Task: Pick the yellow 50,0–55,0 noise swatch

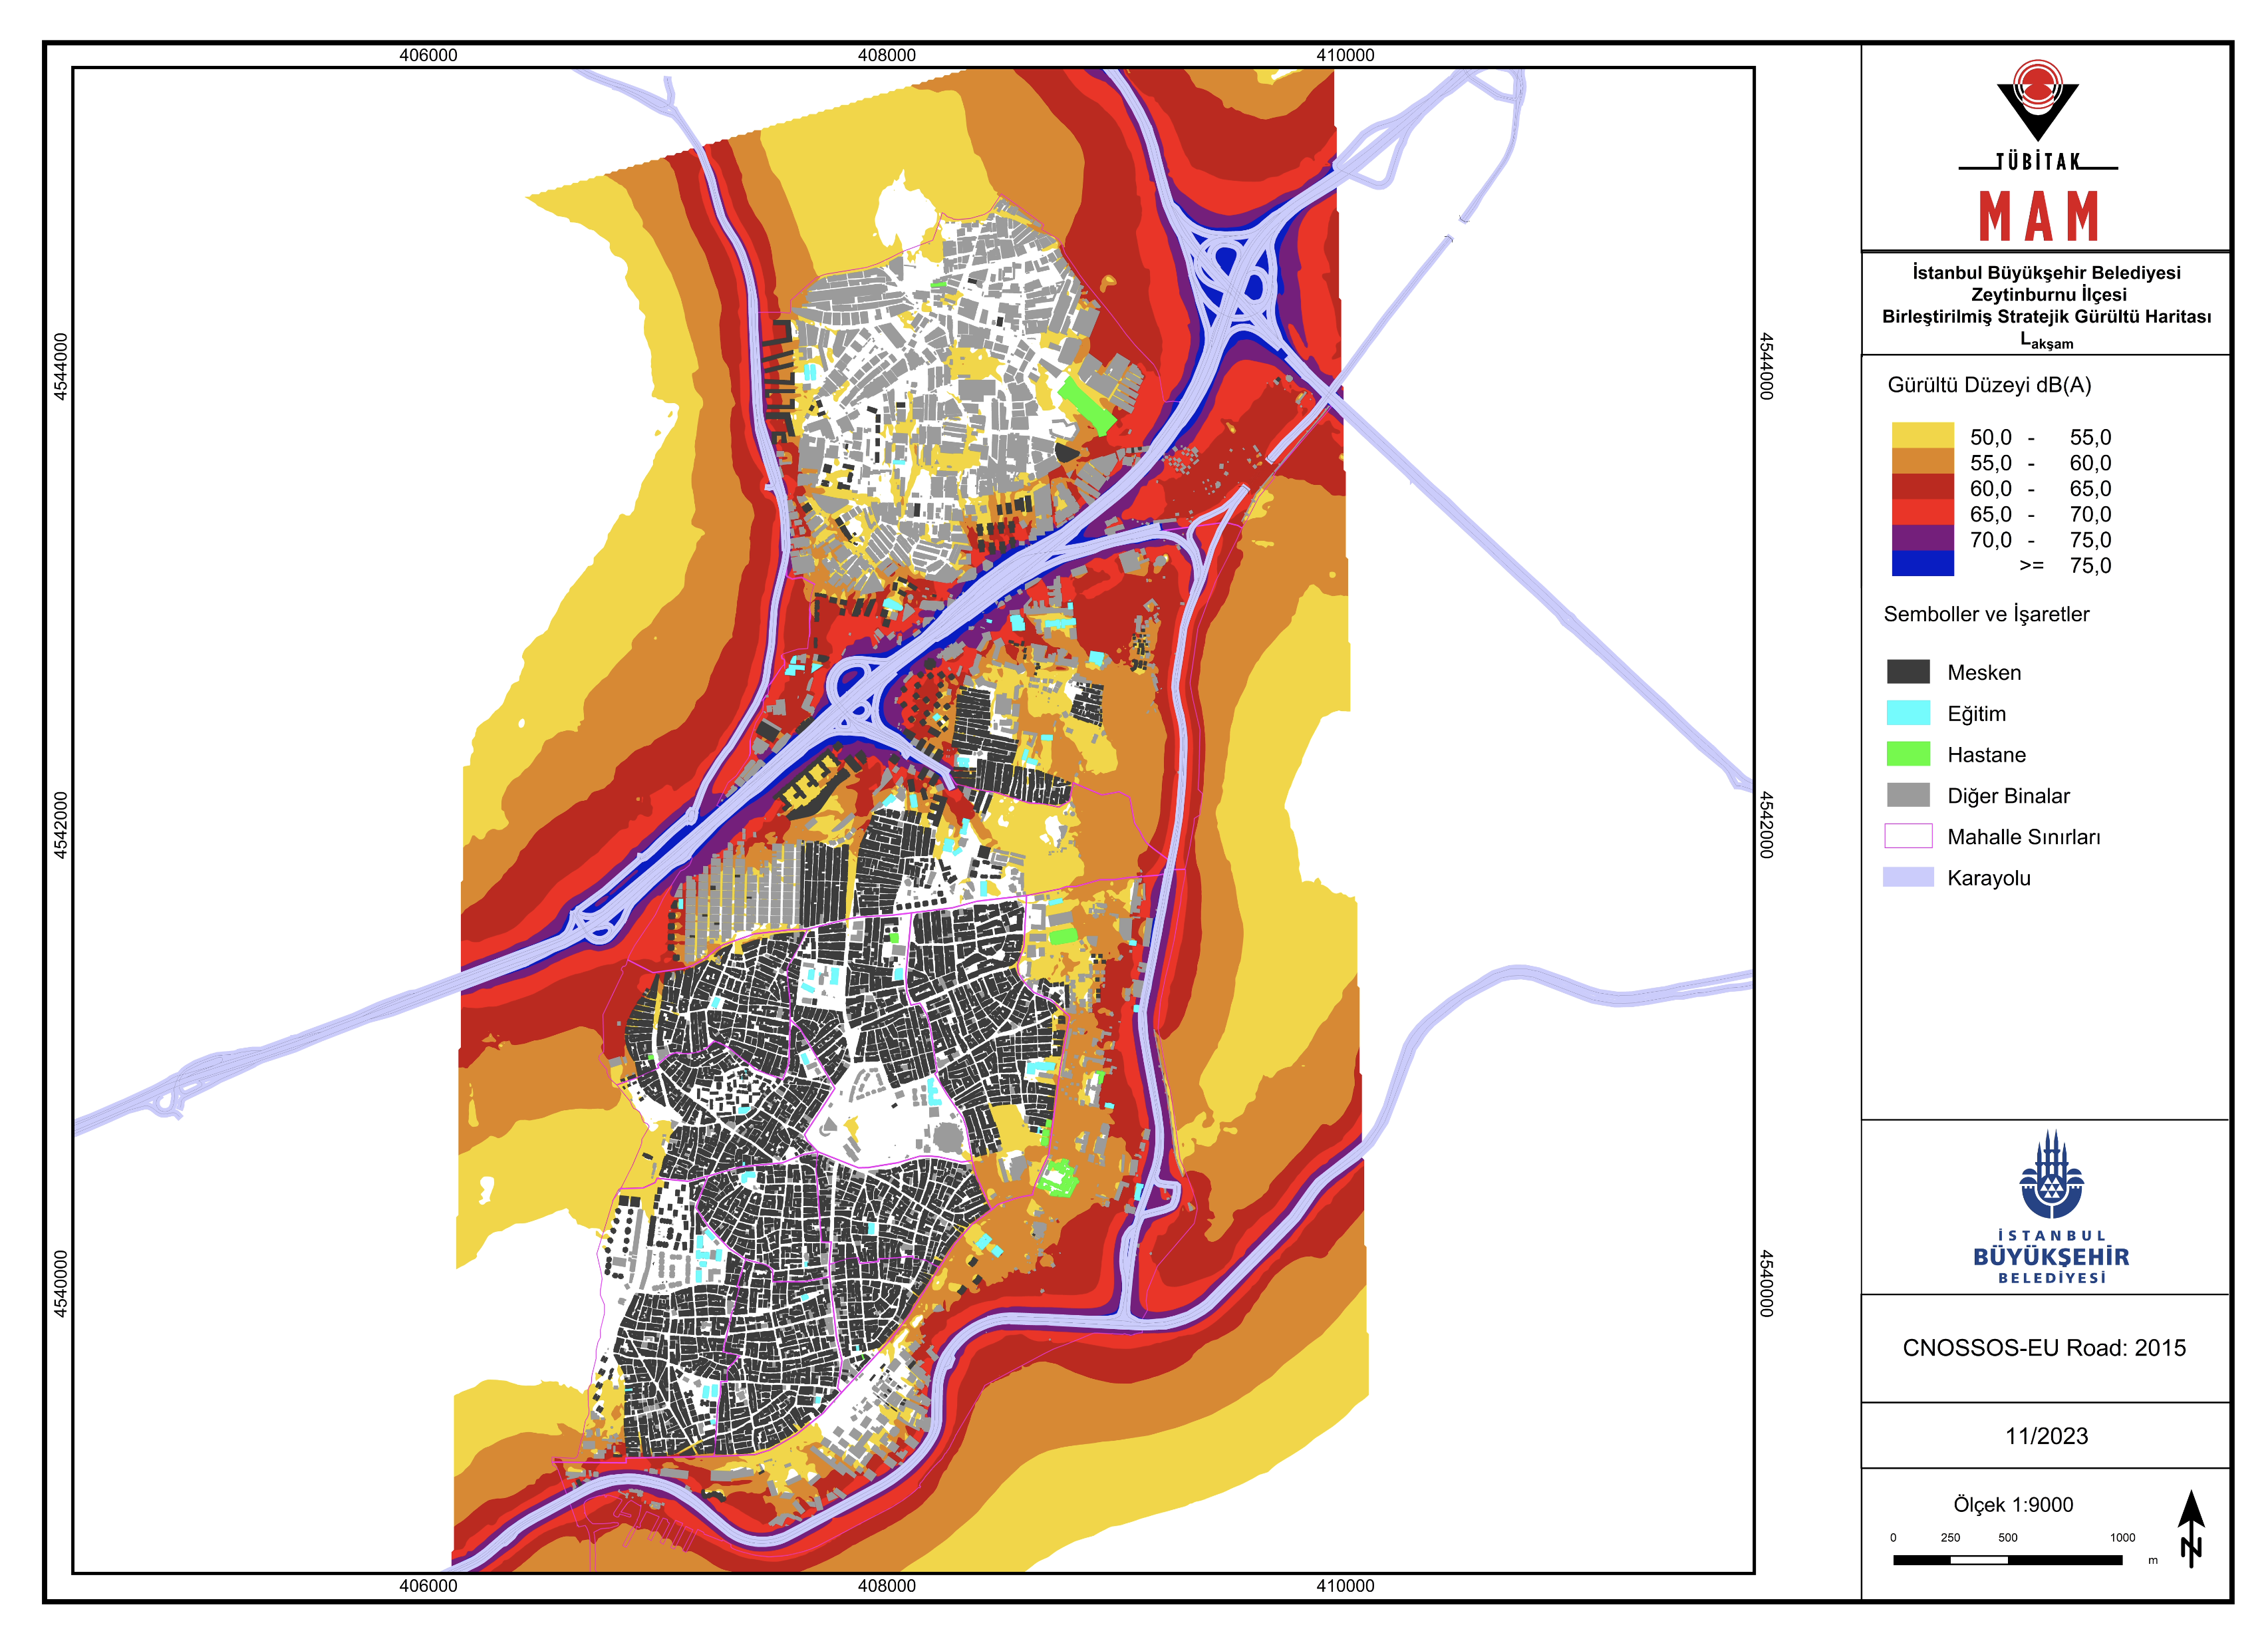Action: (x=1922, y=435)
